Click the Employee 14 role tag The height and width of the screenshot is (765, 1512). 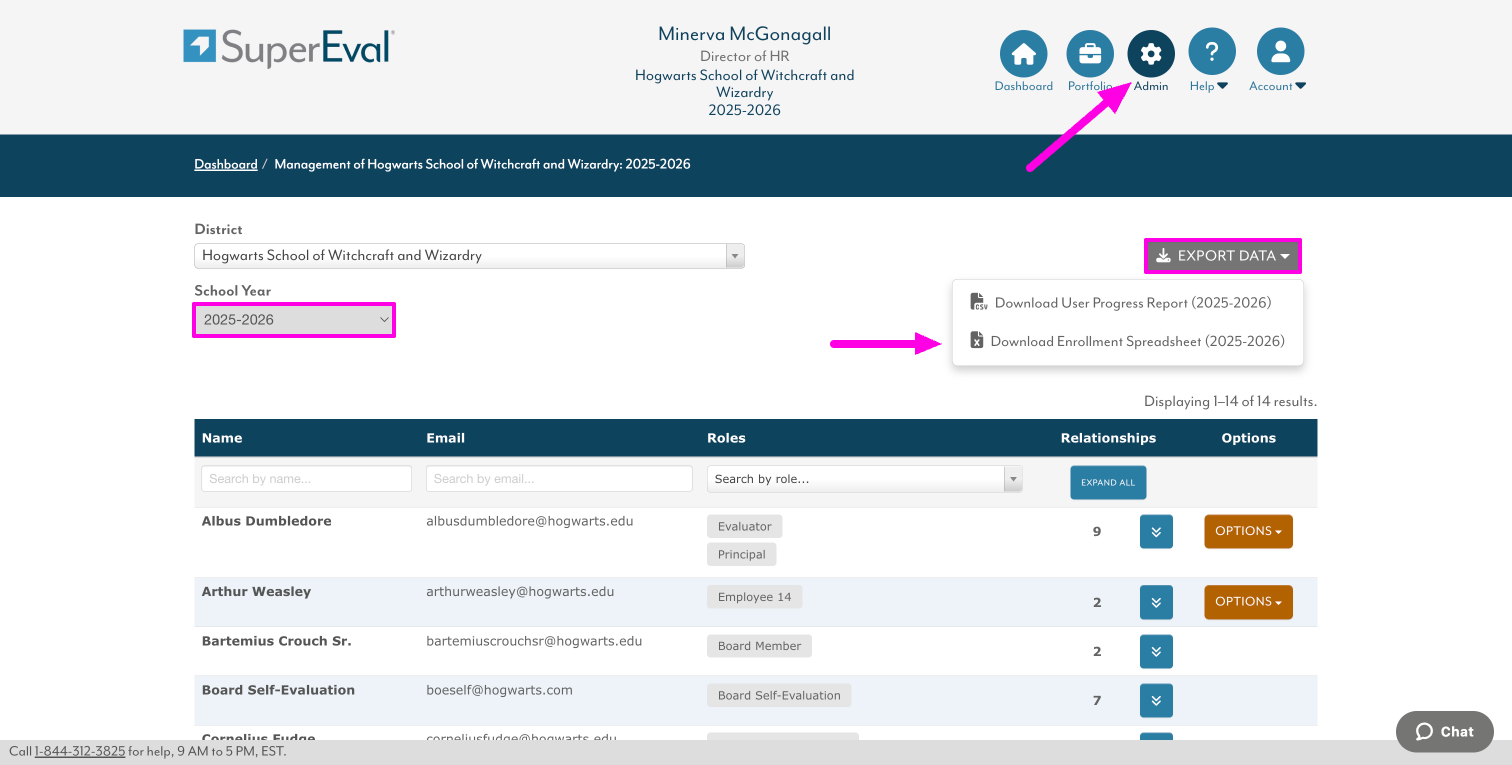(755, 597)
